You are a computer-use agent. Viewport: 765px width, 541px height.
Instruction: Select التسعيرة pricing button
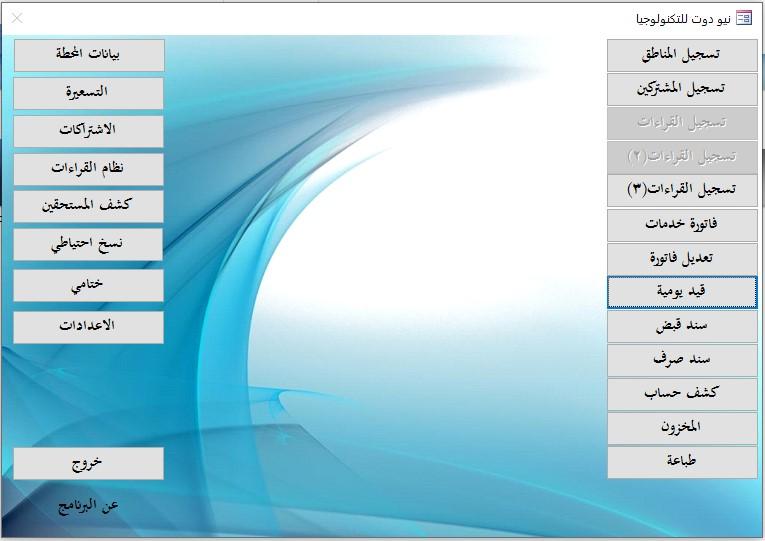tap(88, 93)
